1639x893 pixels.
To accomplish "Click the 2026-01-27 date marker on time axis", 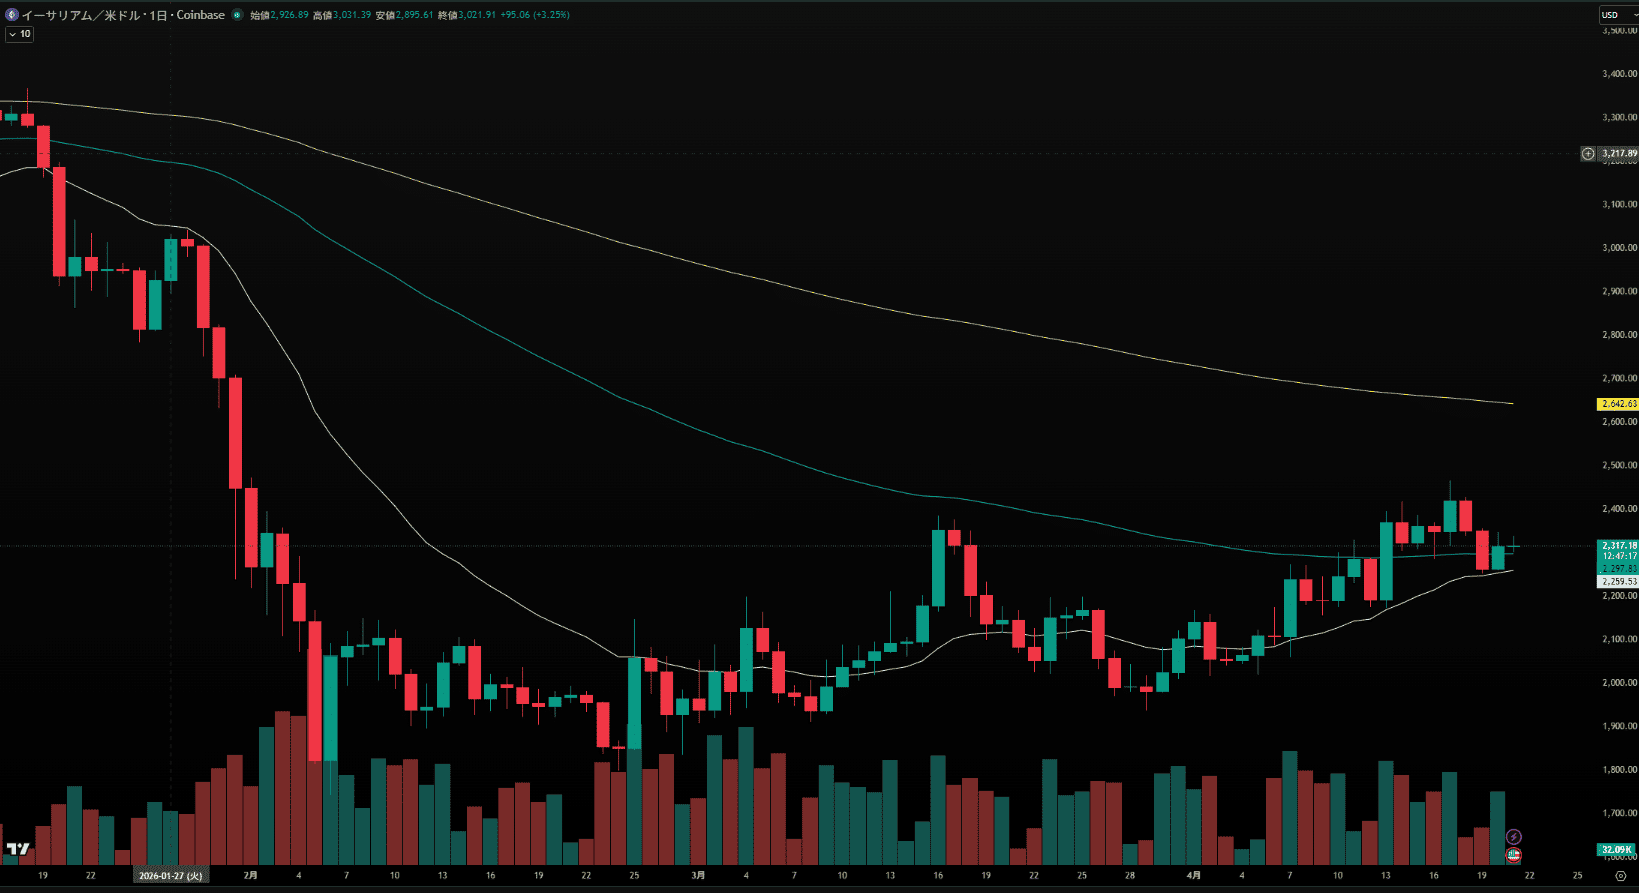I will (x=170, y=875).
